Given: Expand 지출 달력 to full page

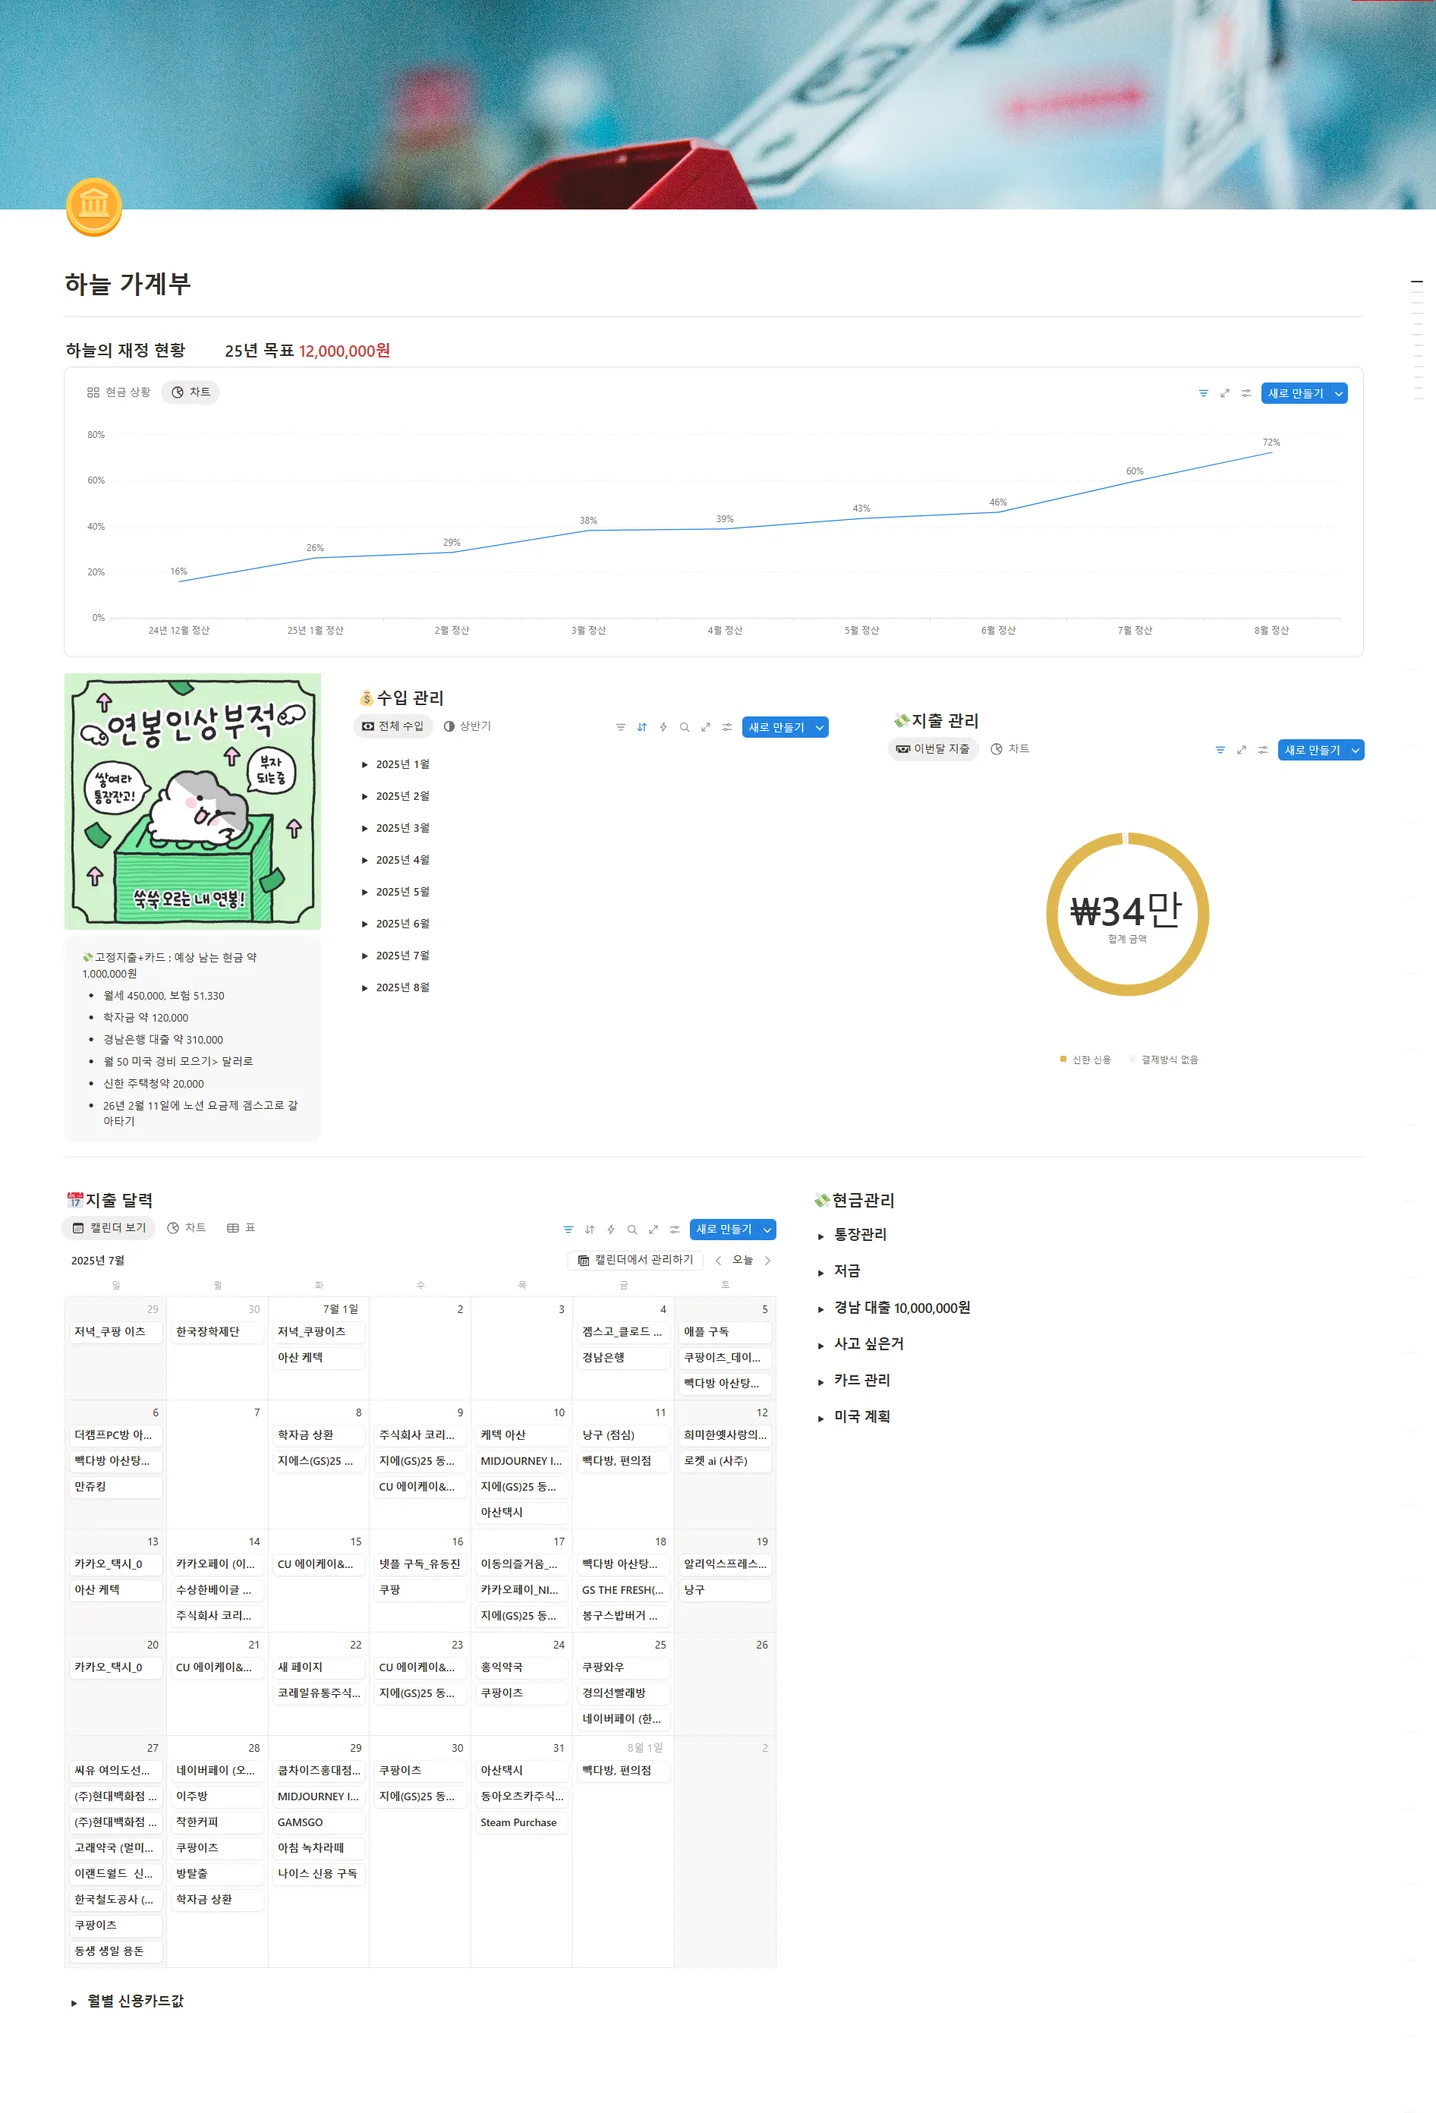Looking at the screenshot, I should click(x=653, y=1230).
